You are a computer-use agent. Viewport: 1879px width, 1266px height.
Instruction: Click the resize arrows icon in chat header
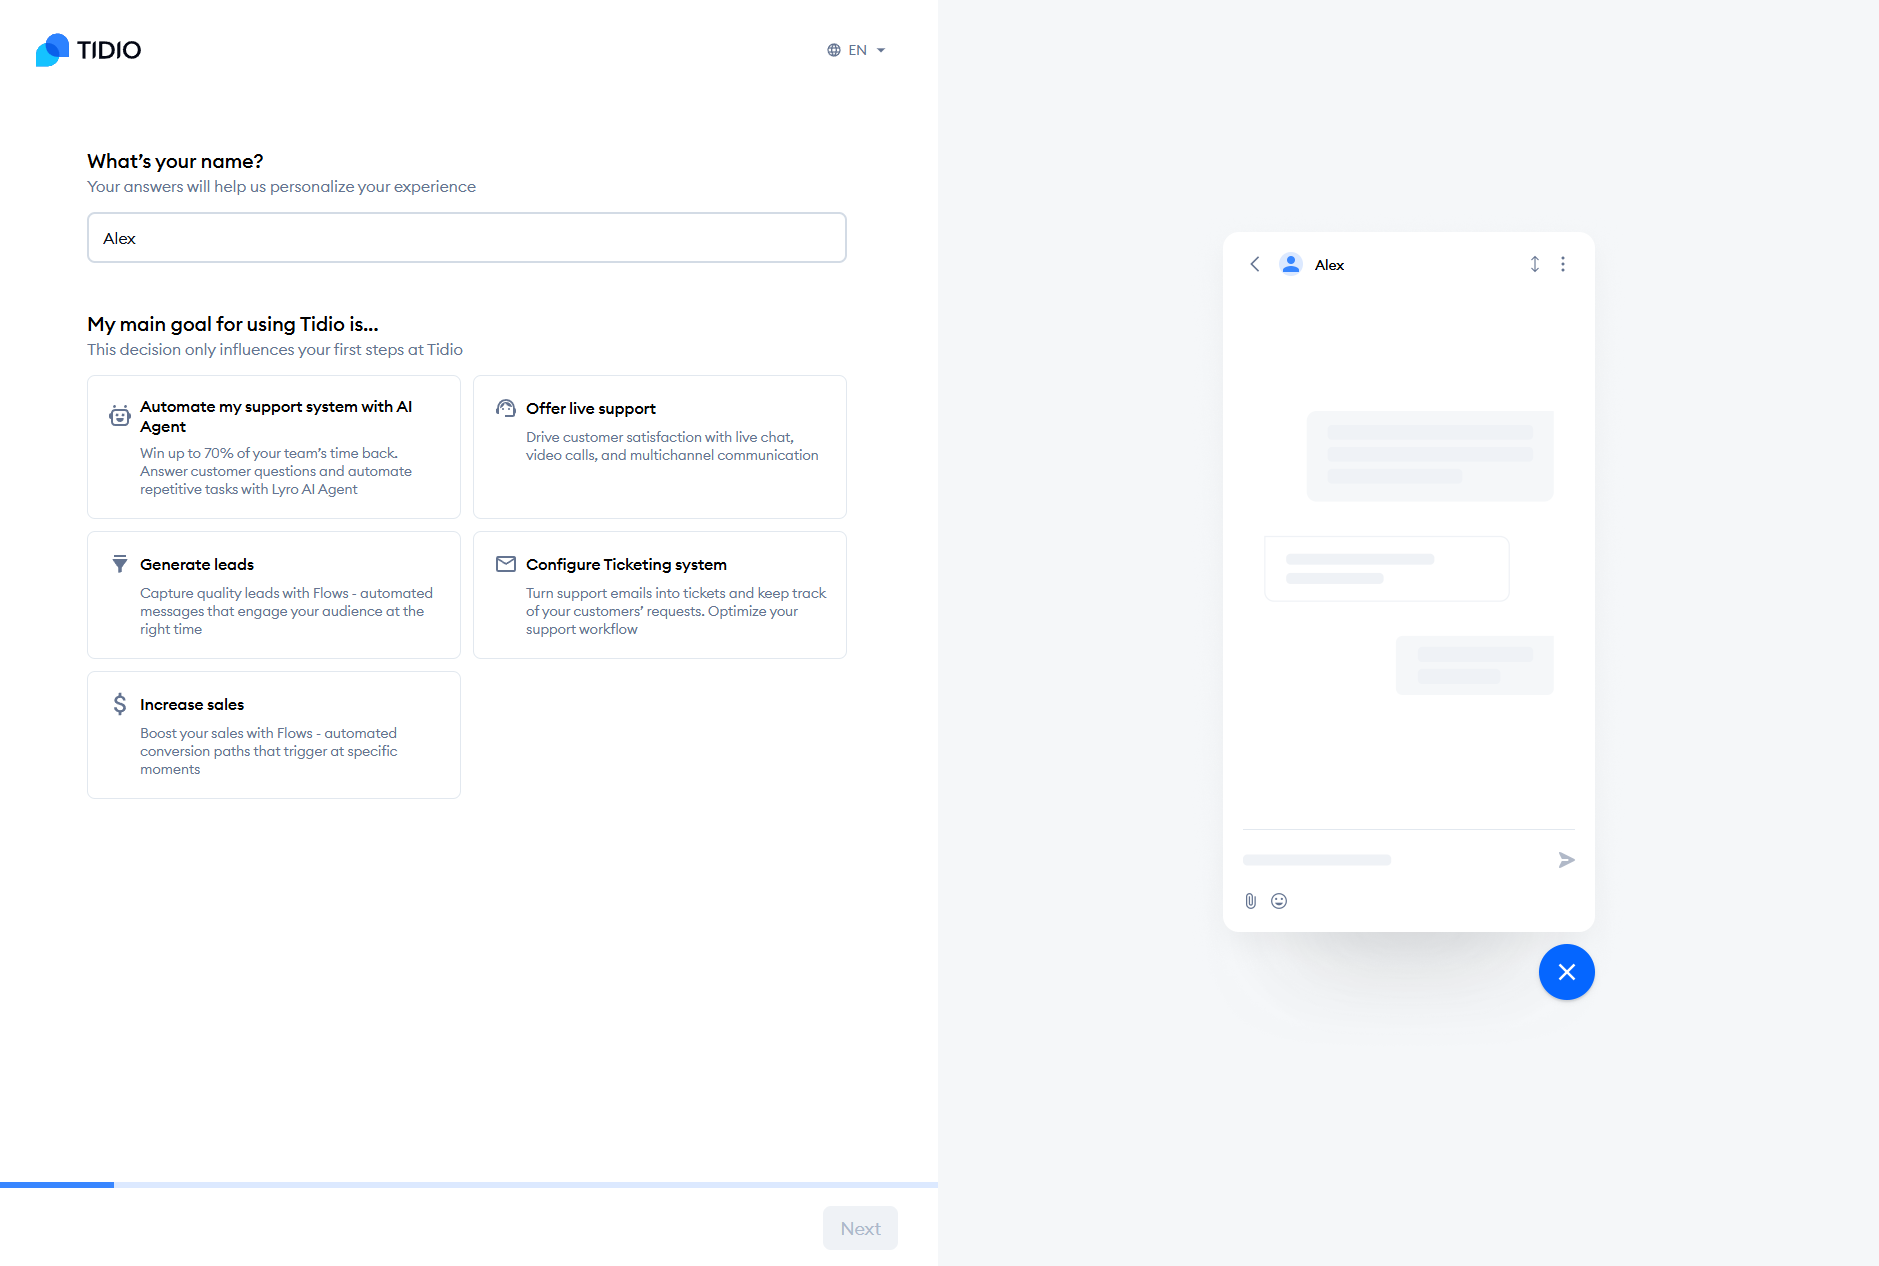click(1535, 264)
